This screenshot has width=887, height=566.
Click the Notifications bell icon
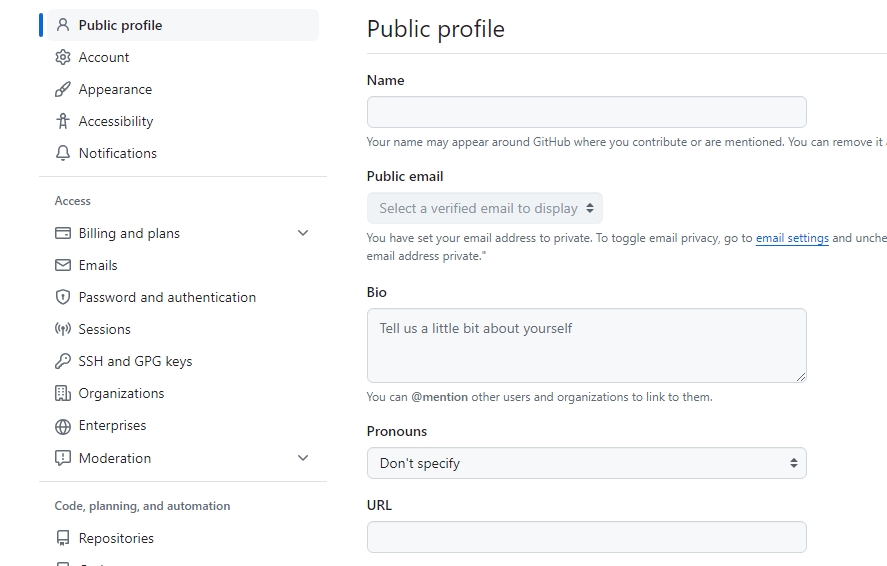tap(63, 153)
